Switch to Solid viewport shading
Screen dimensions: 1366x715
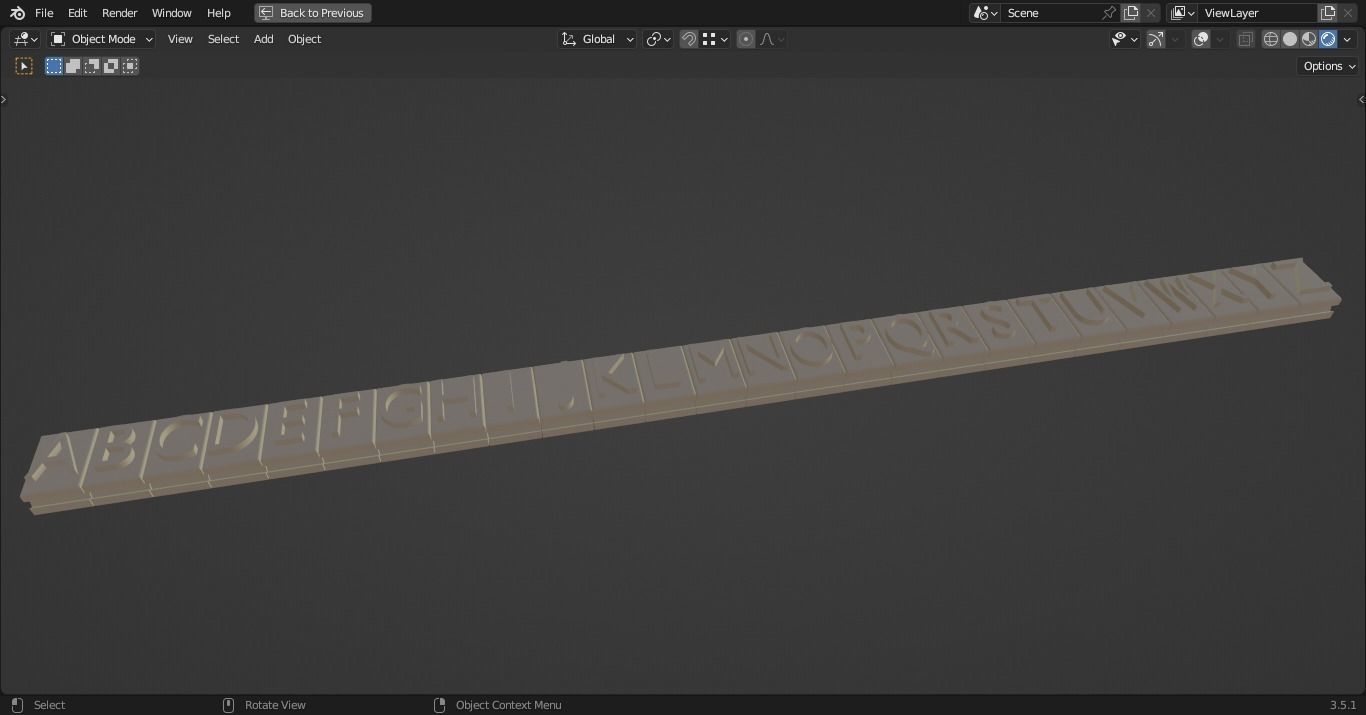[x=1290, y=39]
